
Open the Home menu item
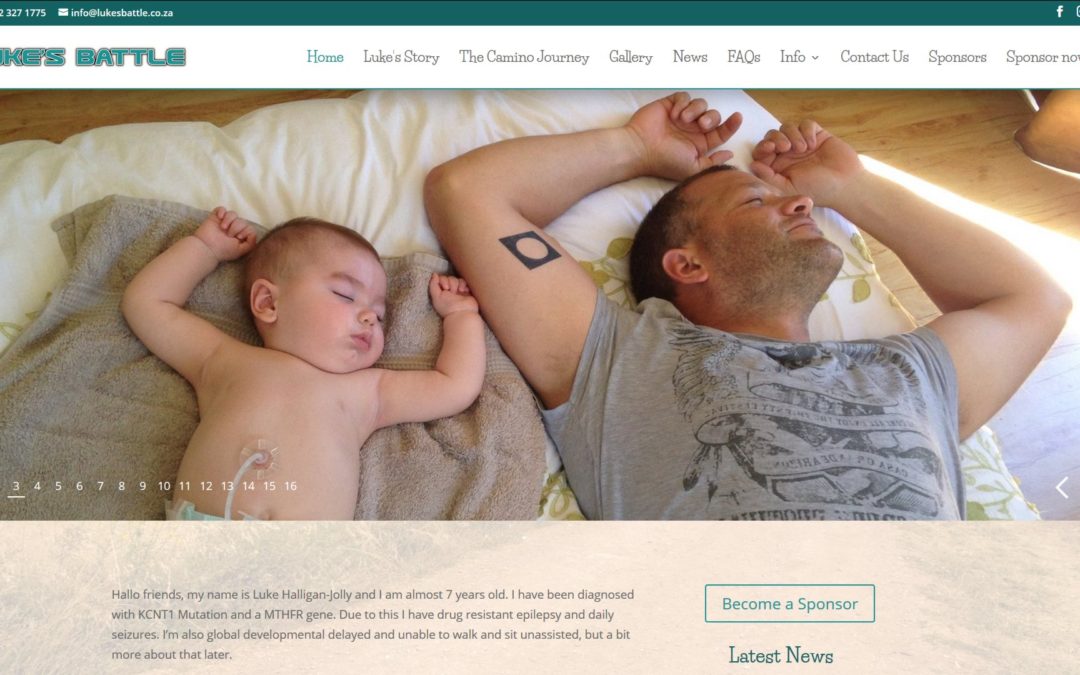coord(325,57)
